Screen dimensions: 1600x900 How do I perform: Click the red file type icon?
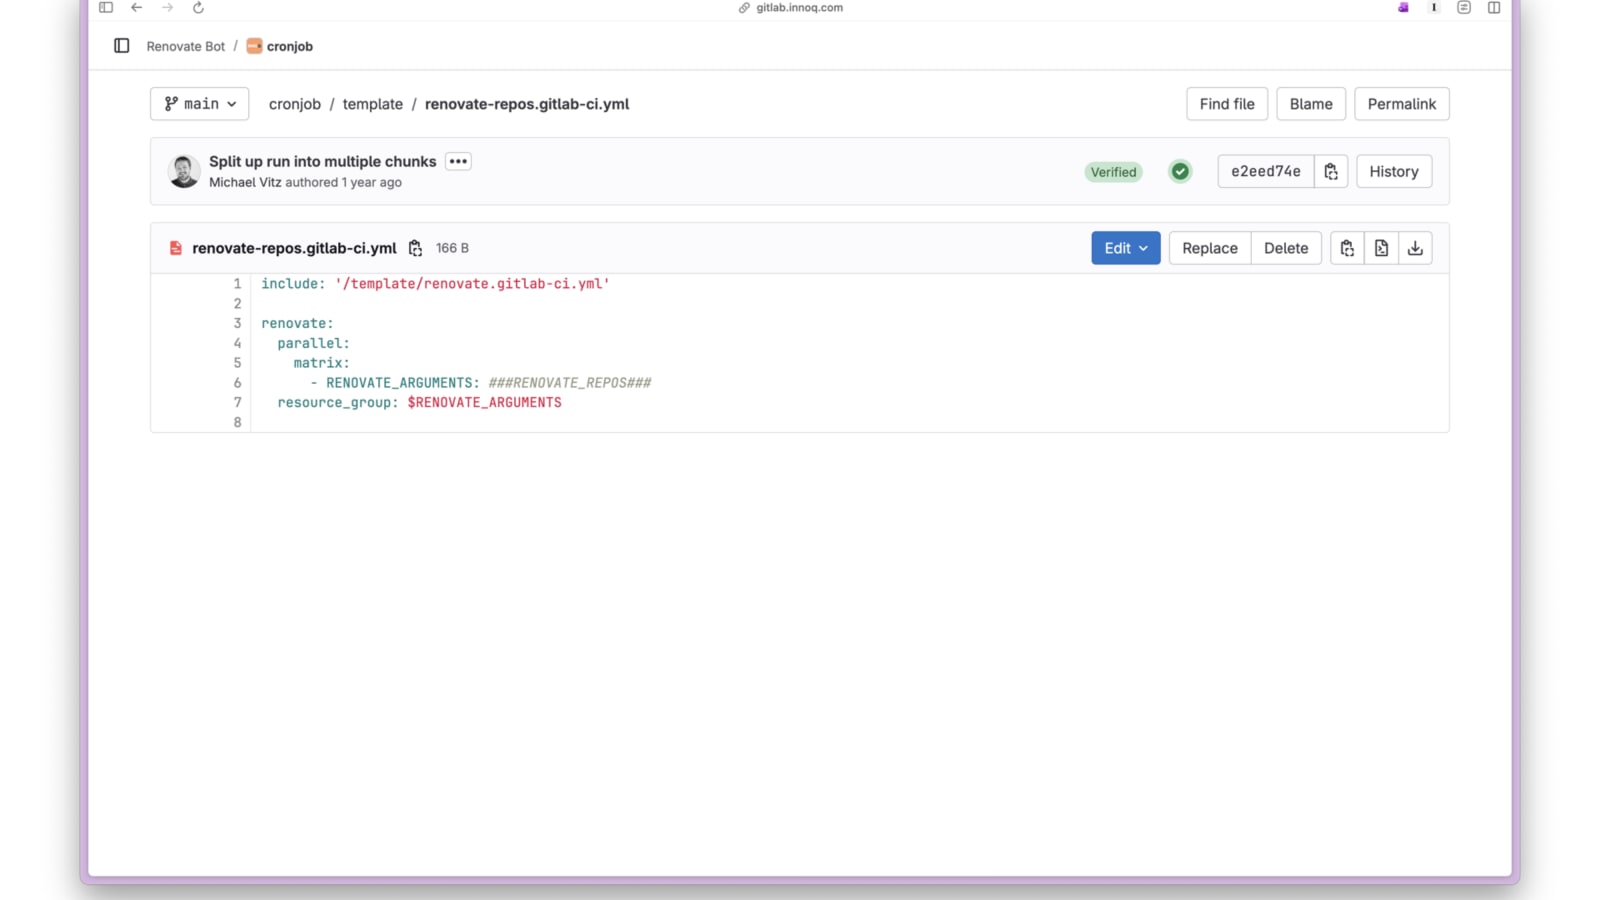pyautogui.click(x=176, y=248)
